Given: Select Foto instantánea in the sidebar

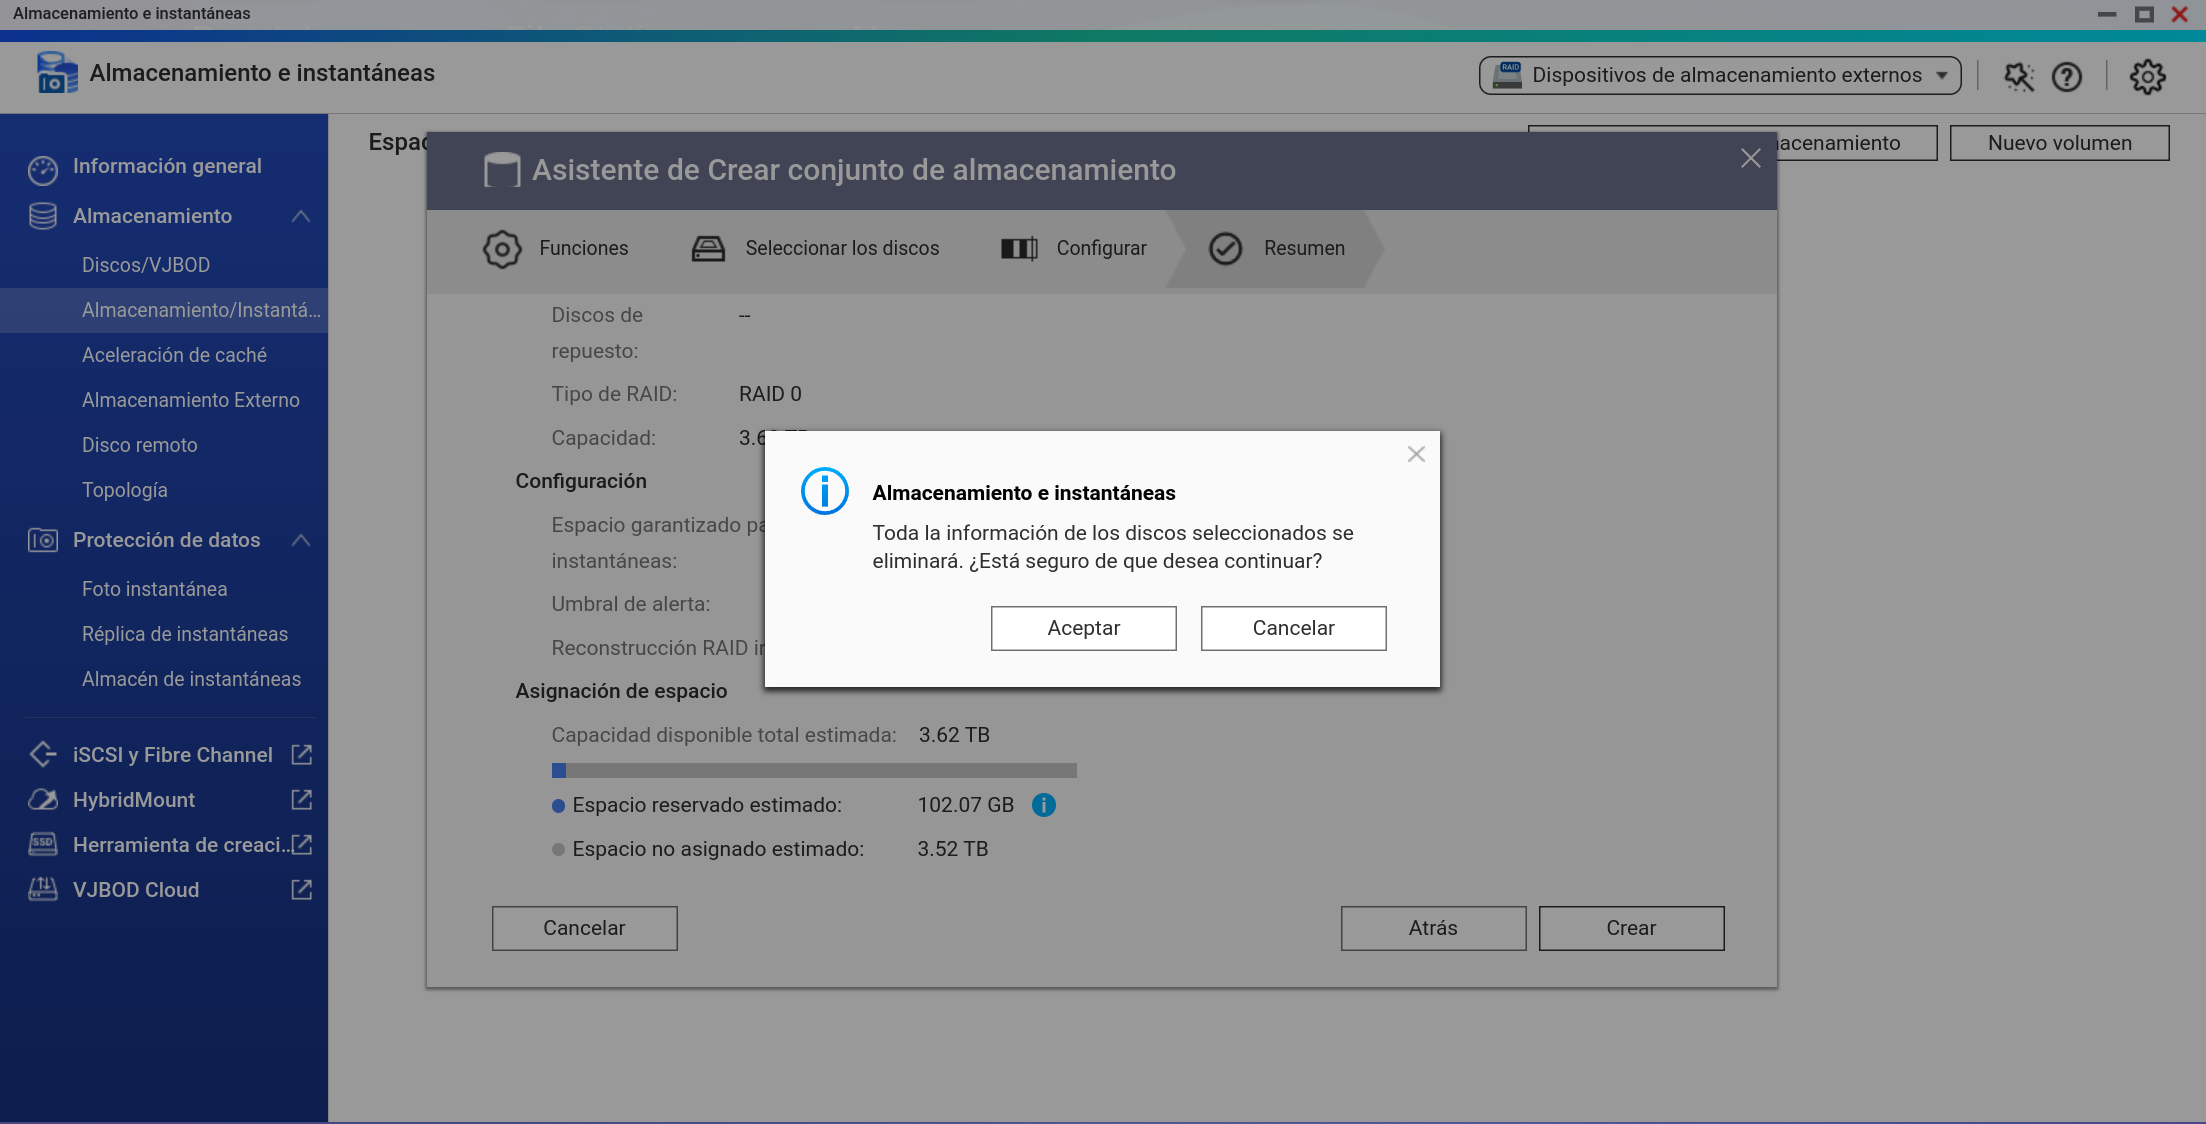Looking at the screenshot, I should coord(154,589).
